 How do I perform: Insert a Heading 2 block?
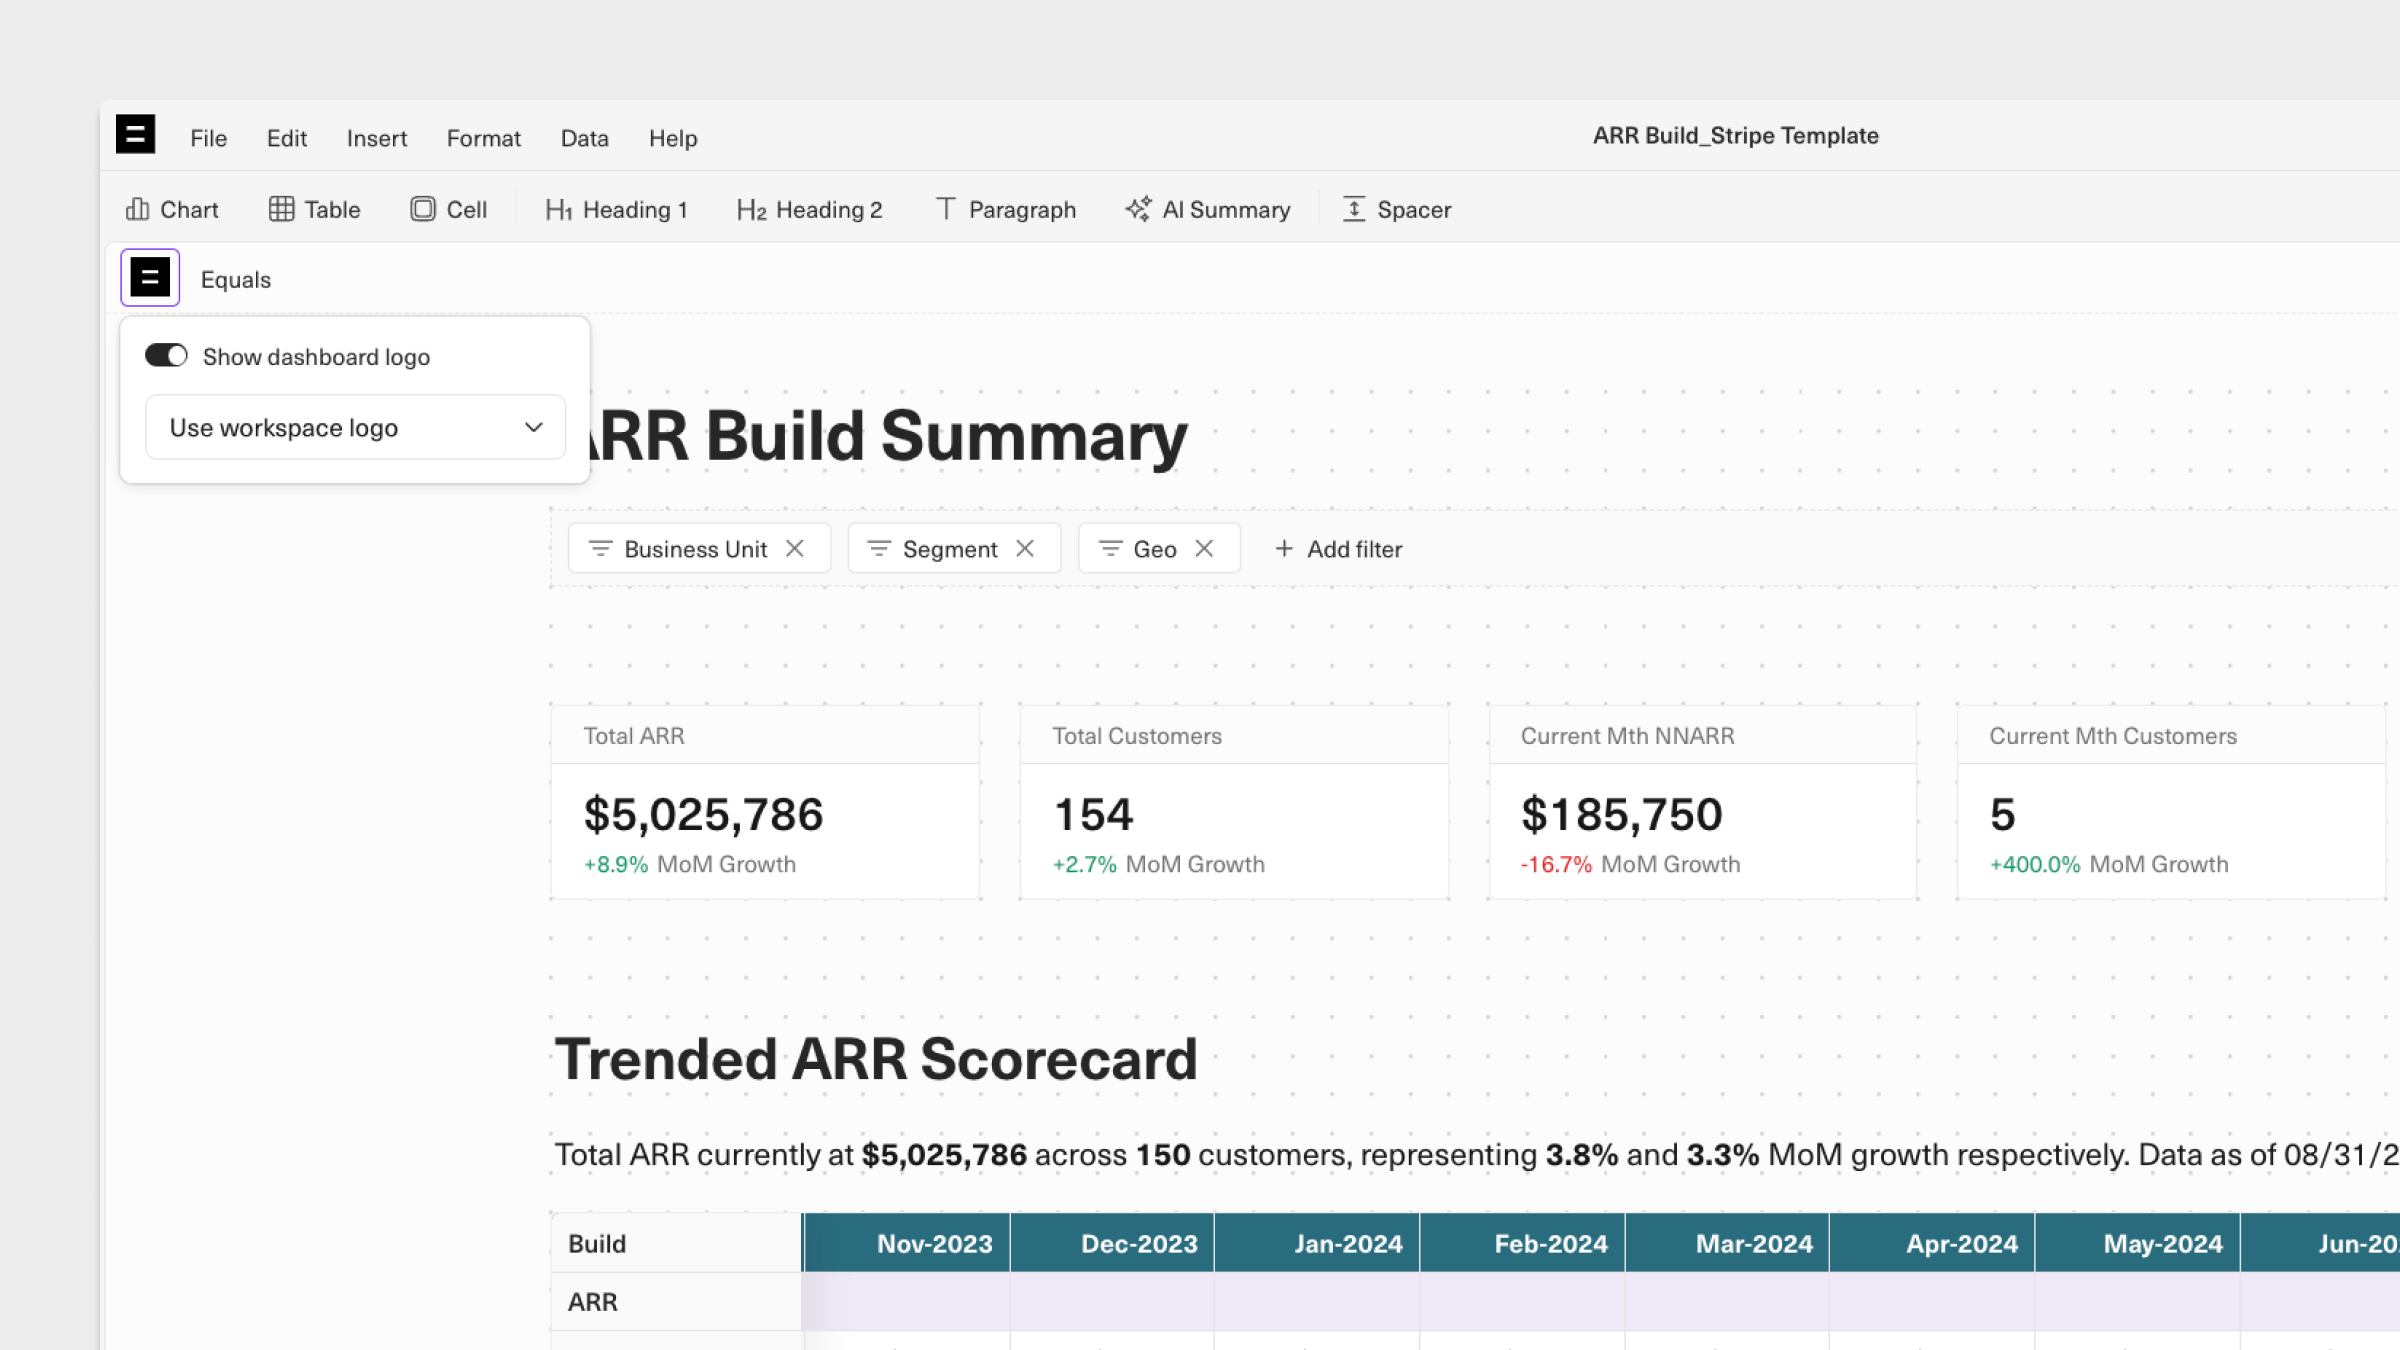810,209
